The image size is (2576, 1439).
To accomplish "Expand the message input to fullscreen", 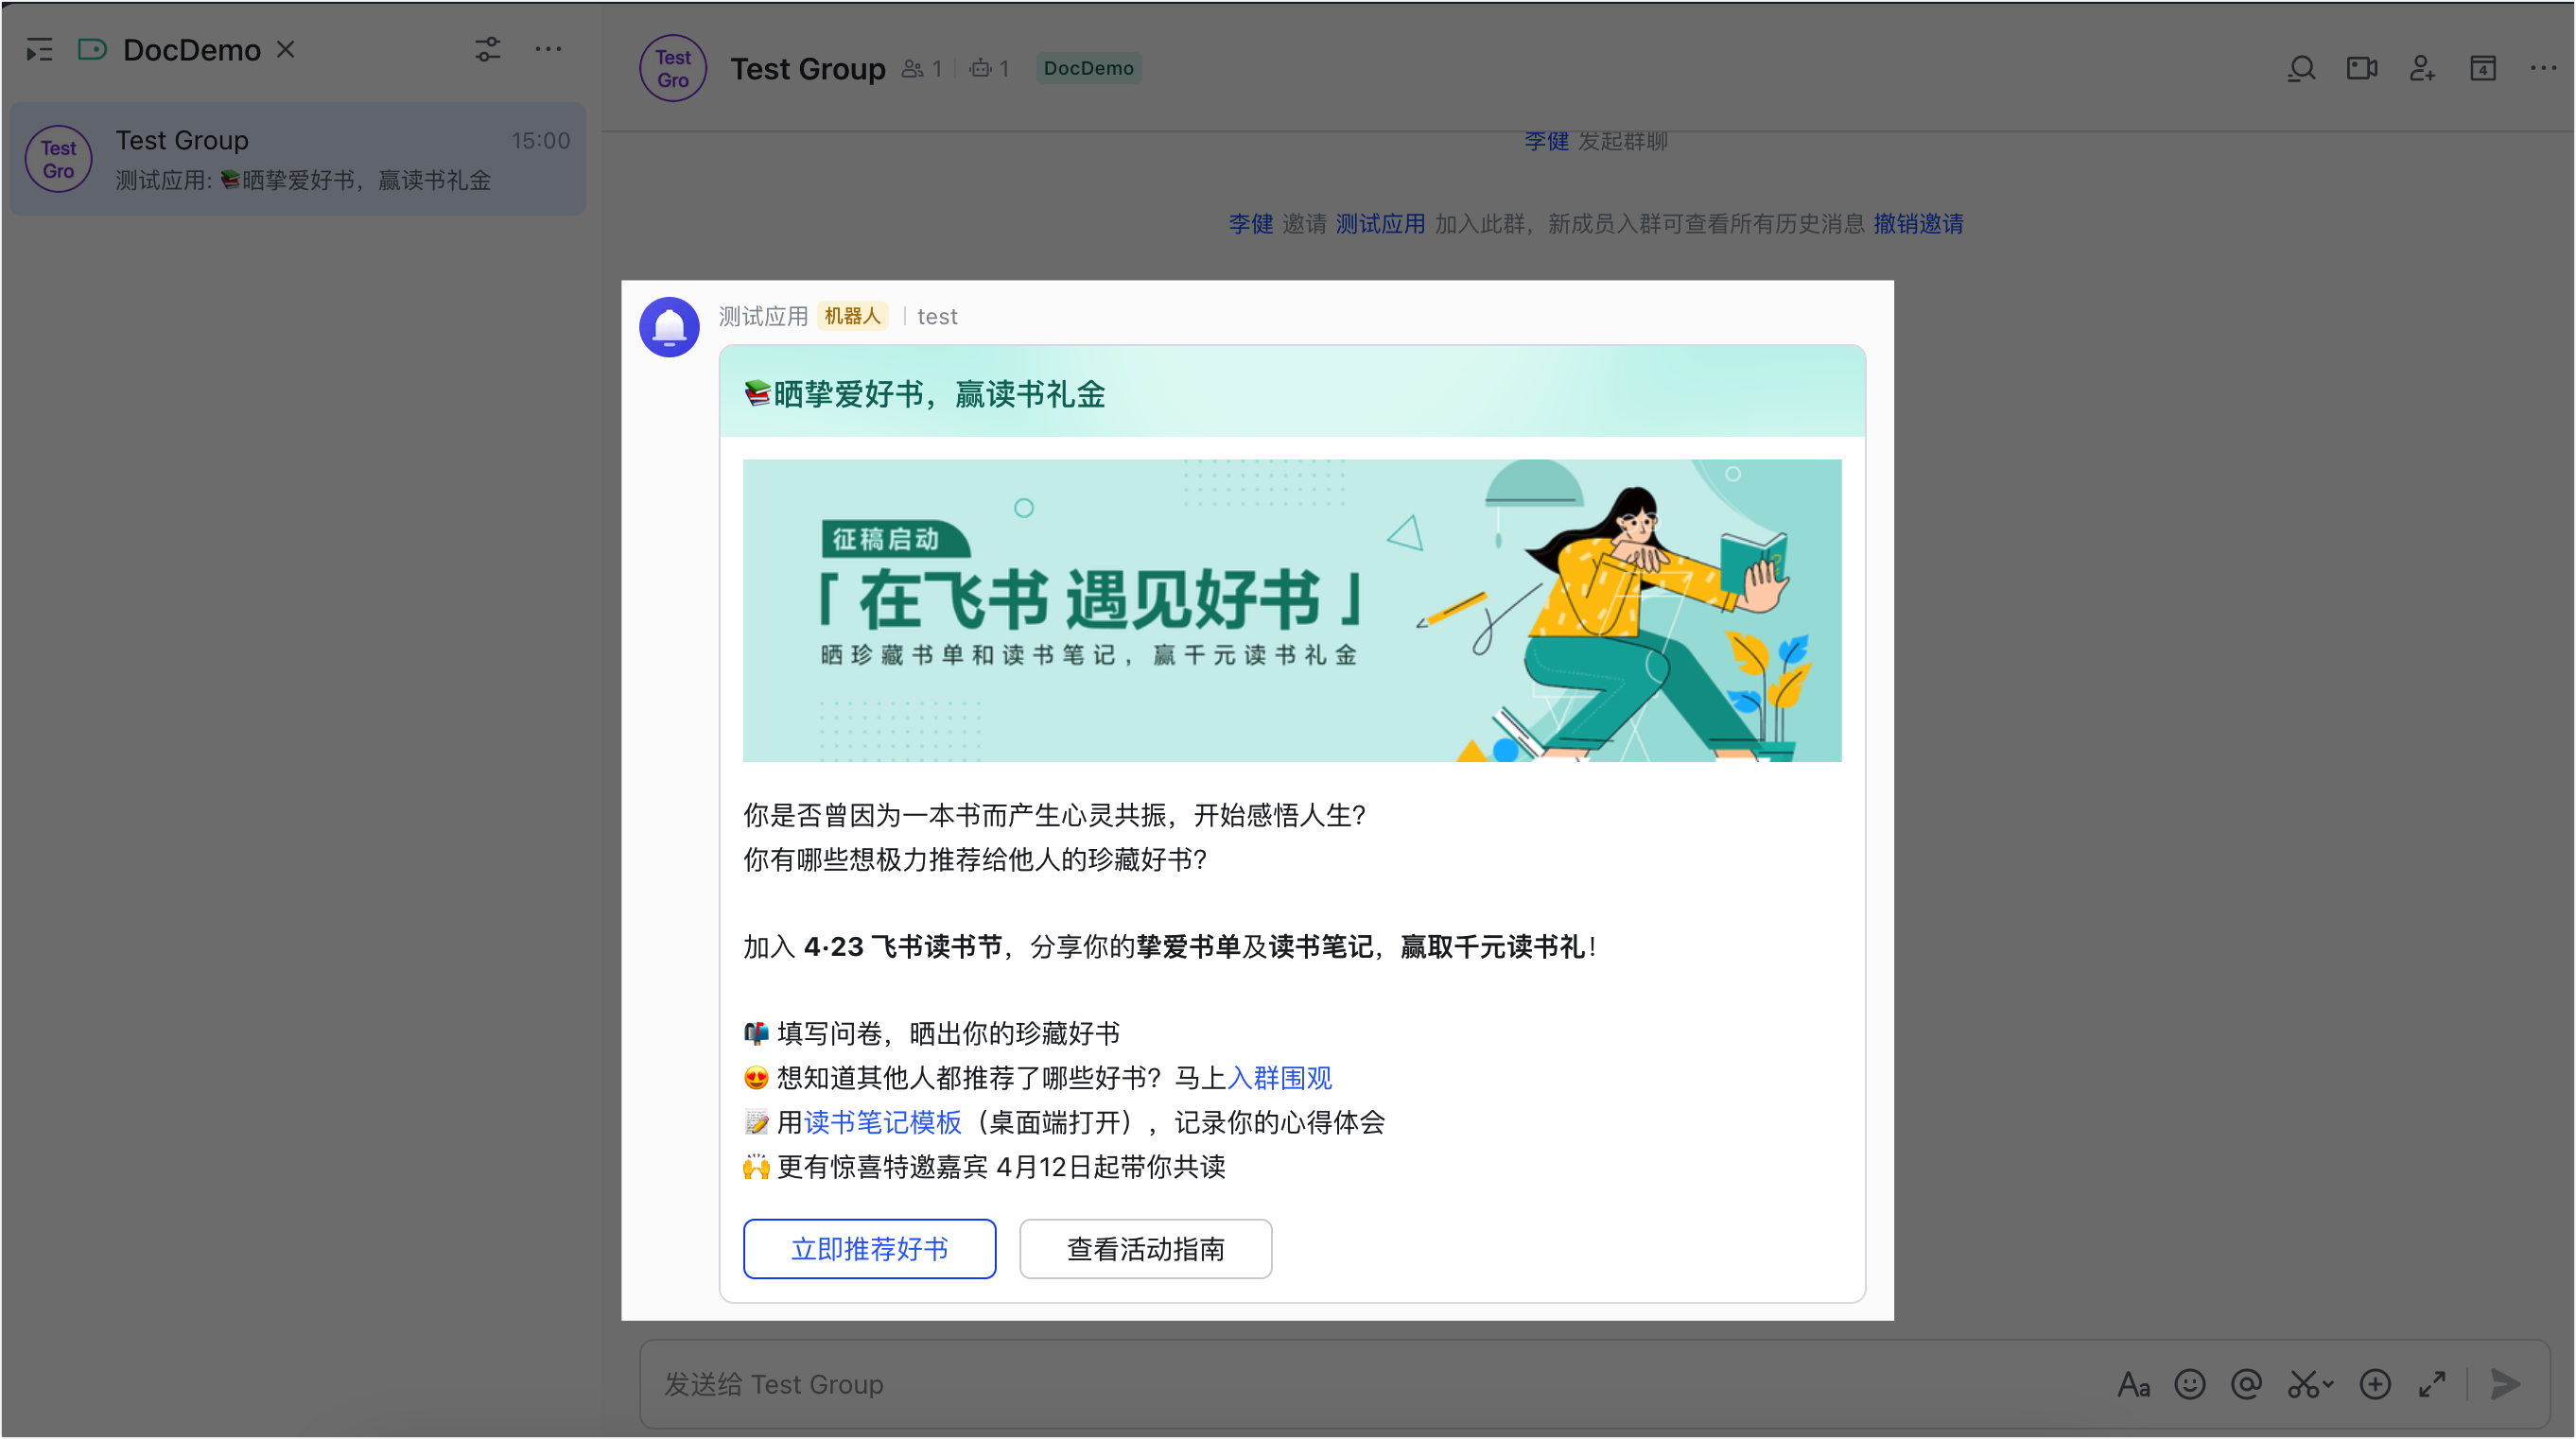I will coord(2433,1384).
